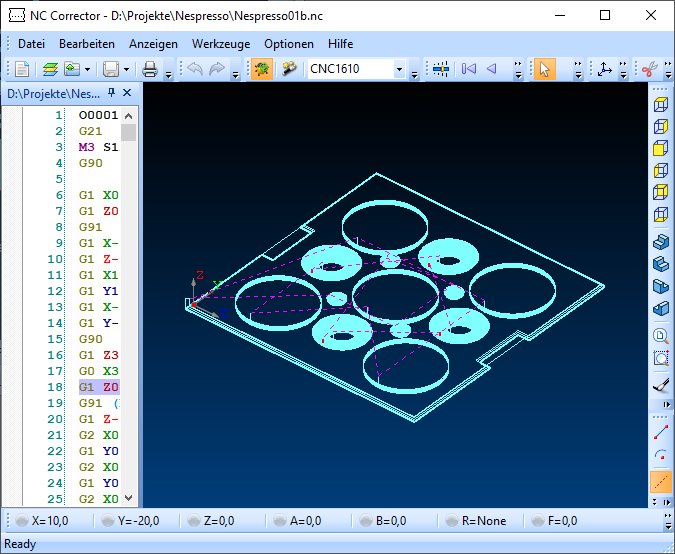This screenshot has height=554, width=675.
Task: Open the Werkzeuge menu
Action: pos(220,44)
